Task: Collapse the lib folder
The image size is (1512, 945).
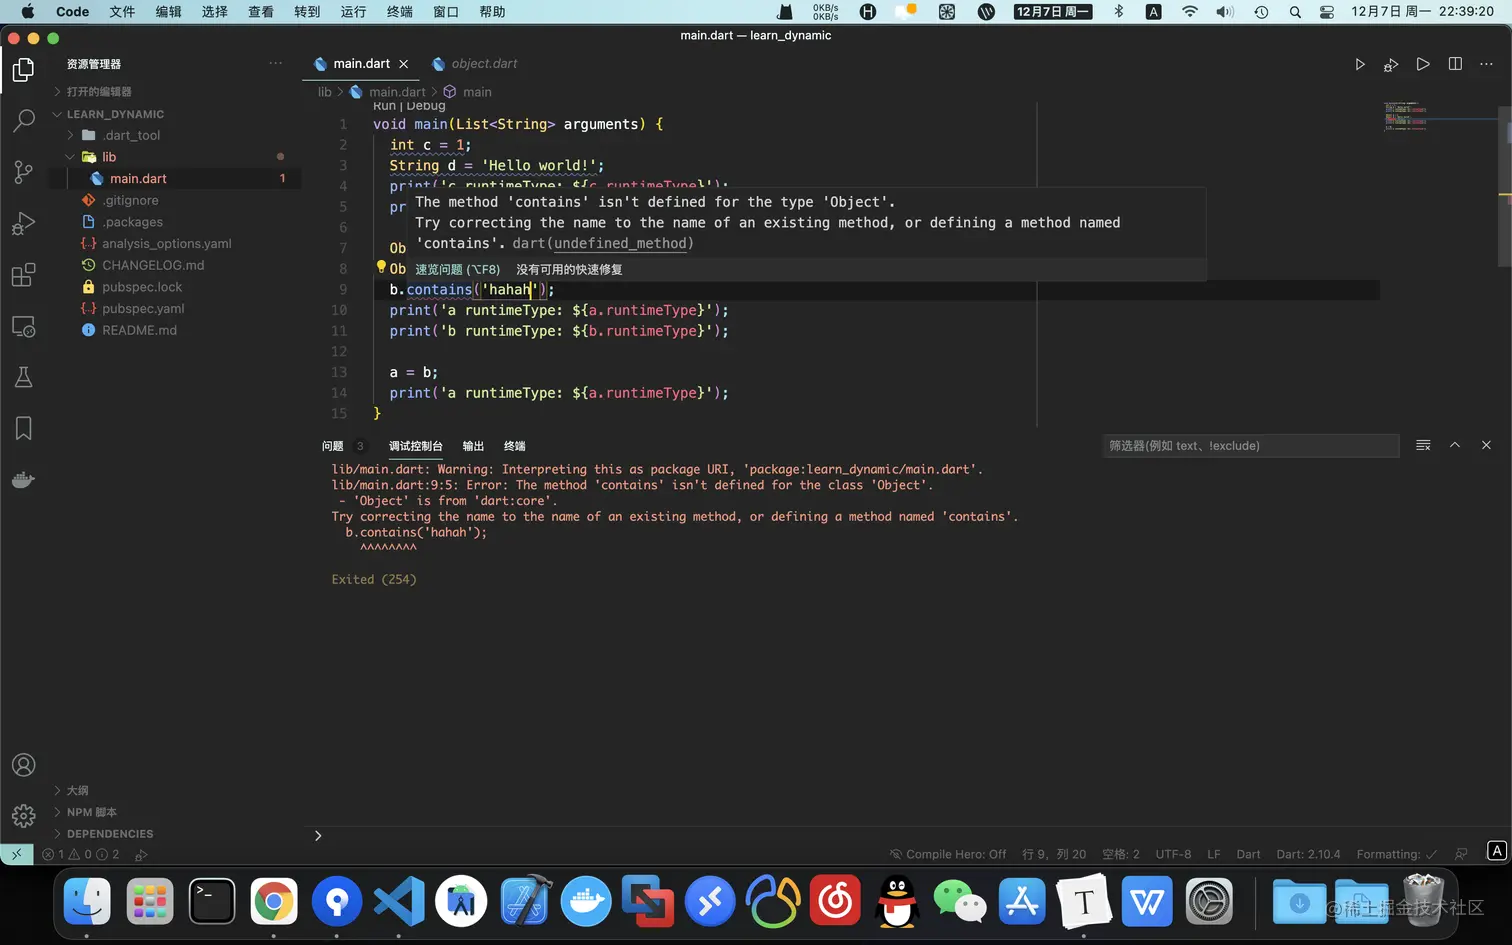Action: (x=175, y=157)
